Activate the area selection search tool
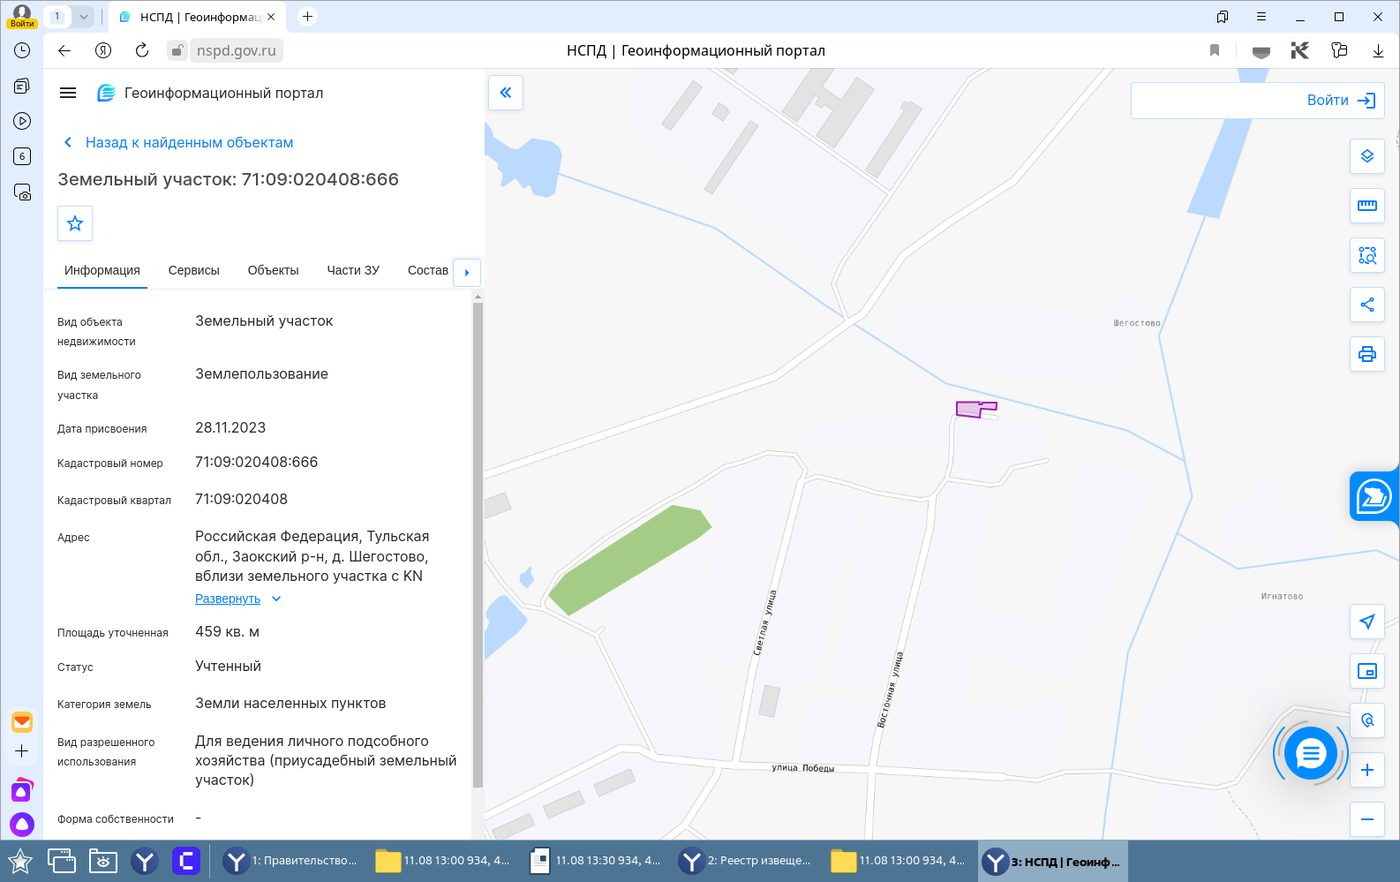1400x882 pixels. pyautogui.click(x=1367, y=255)
